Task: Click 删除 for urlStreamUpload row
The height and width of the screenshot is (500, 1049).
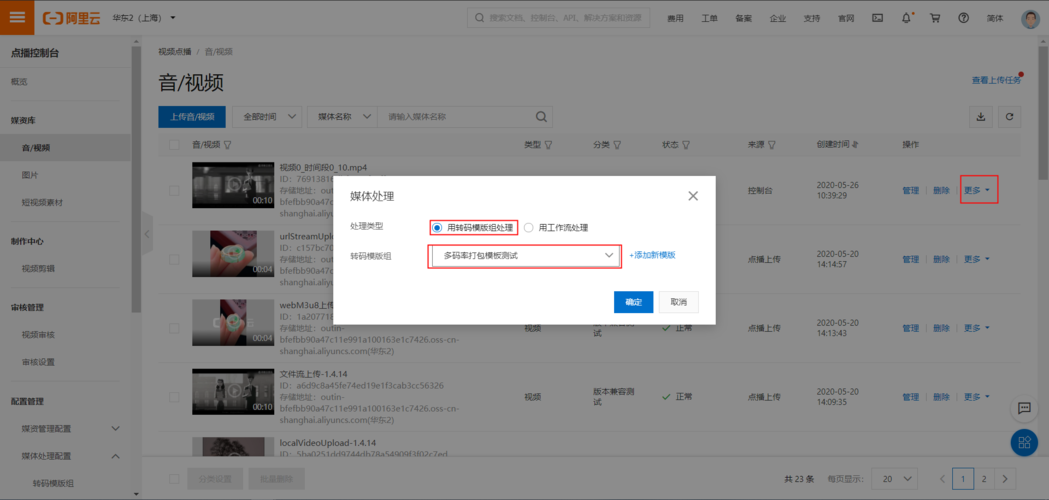Action: click(x=941, y=259)
